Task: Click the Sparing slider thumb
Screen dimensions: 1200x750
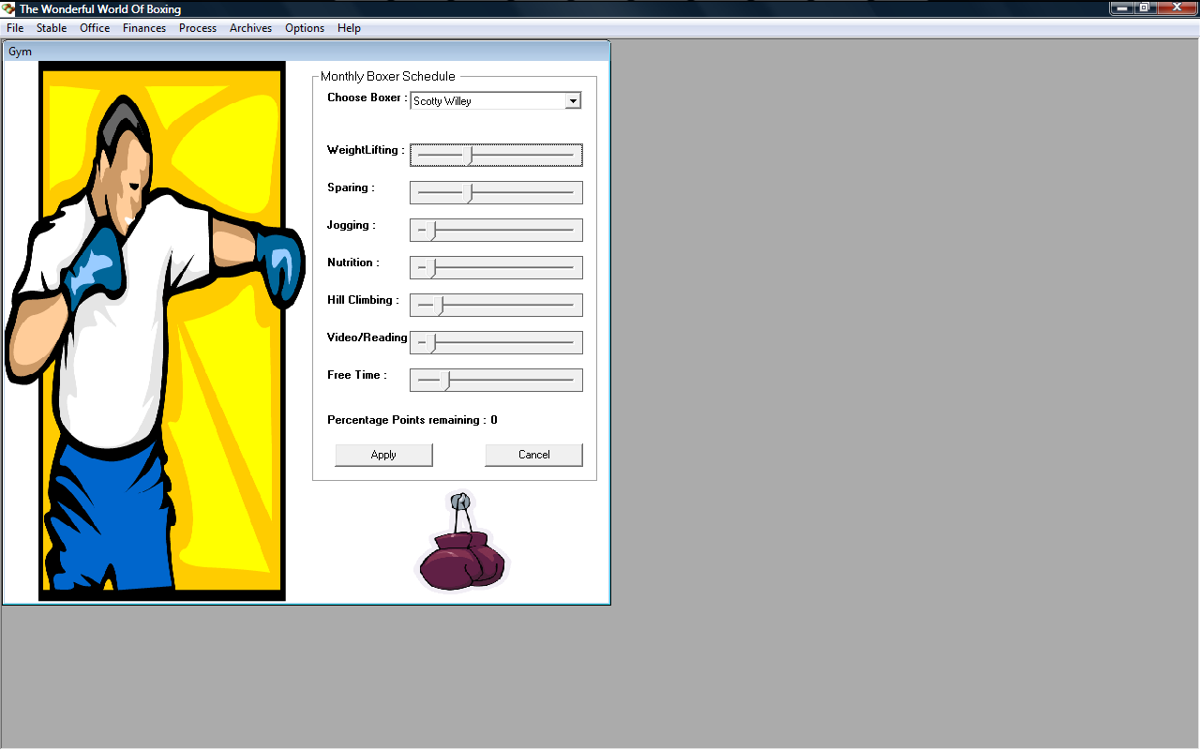Action: click(468, 193)
